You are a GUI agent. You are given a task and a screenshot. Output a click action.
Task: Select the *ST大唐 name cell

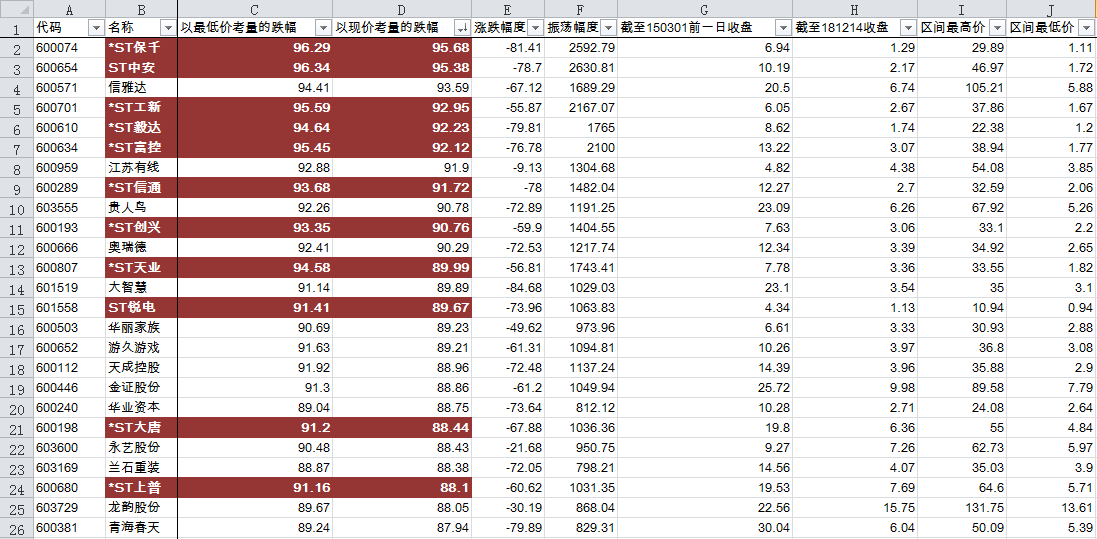tap(141, 427)
